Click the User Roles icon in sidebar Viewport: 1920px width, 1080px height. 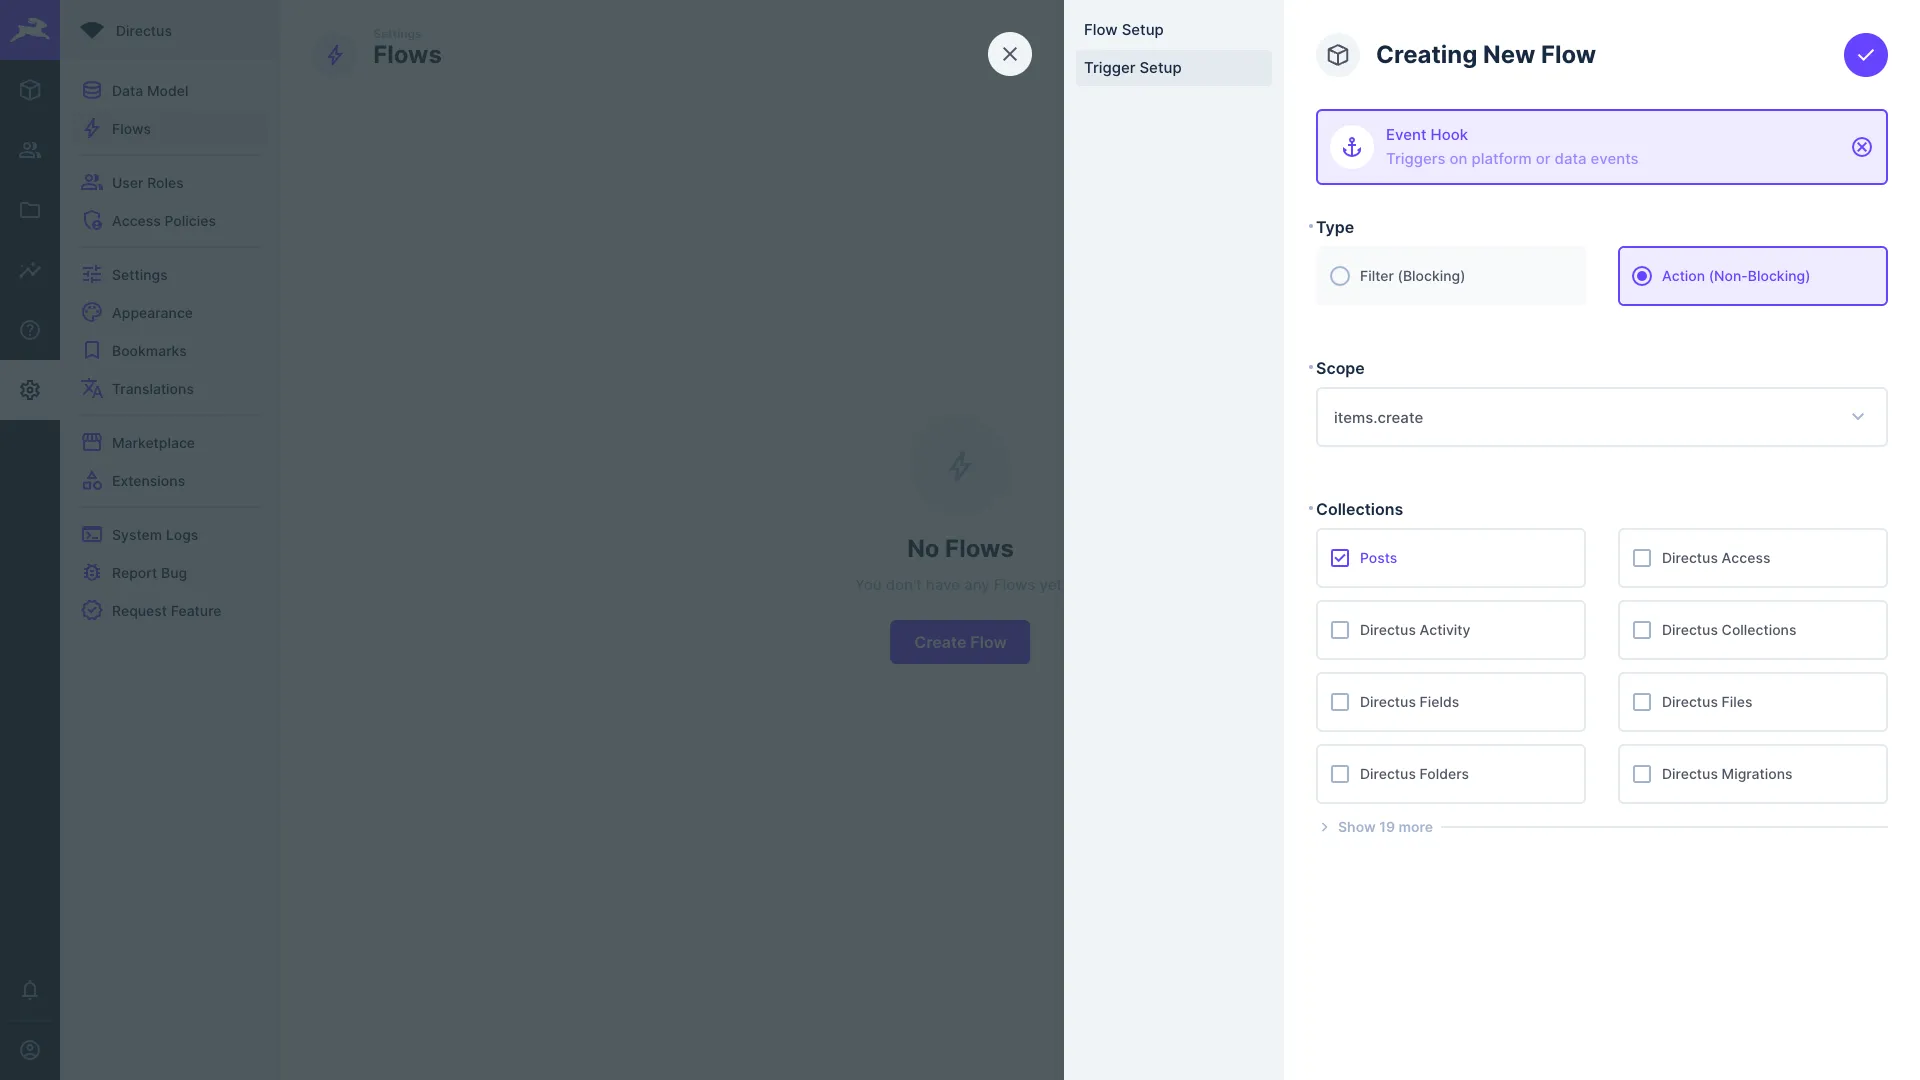(x=92, y=182)
